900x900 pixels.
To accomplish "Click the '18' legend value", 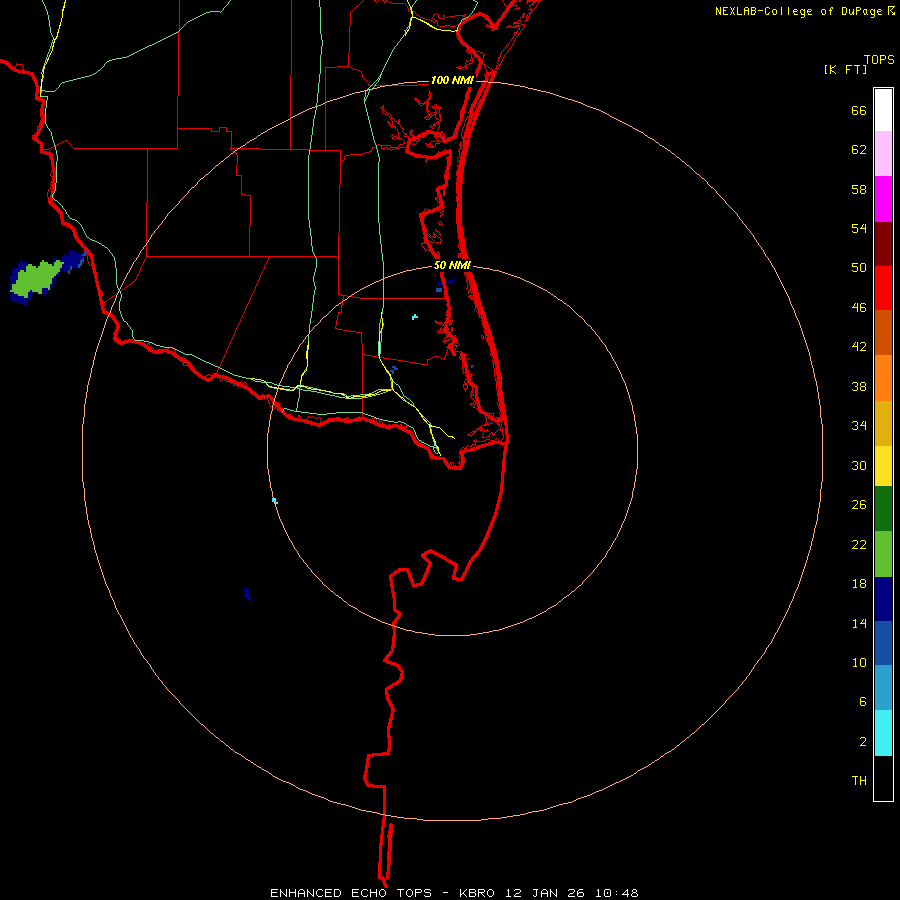I will [859, 584].
